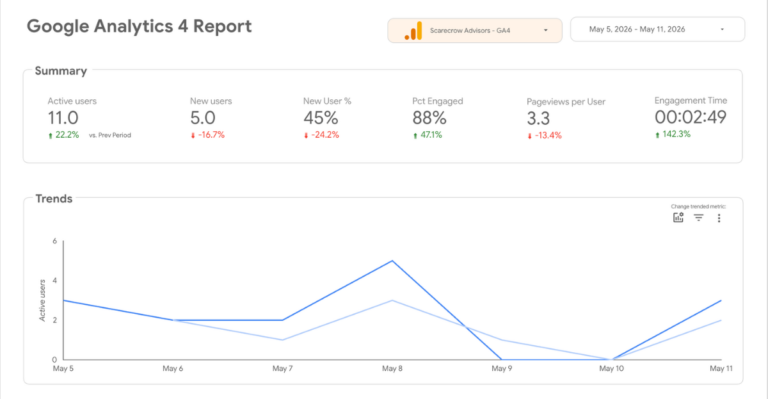The width and height of the screenshot is (768, 399).
Task: Click the May 11 label on the chart axis
Action: click(x=721, y=369)
